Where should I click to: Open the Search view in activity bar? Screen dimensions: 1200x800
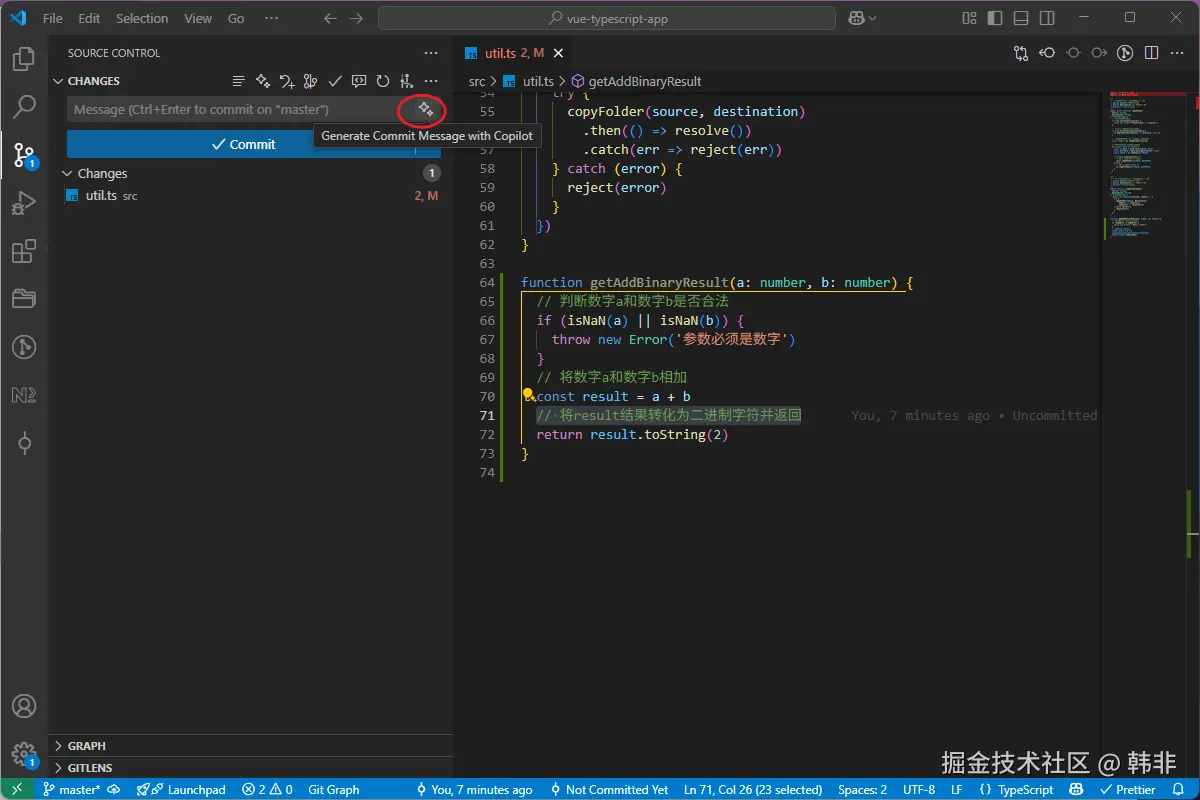point(24,106)
